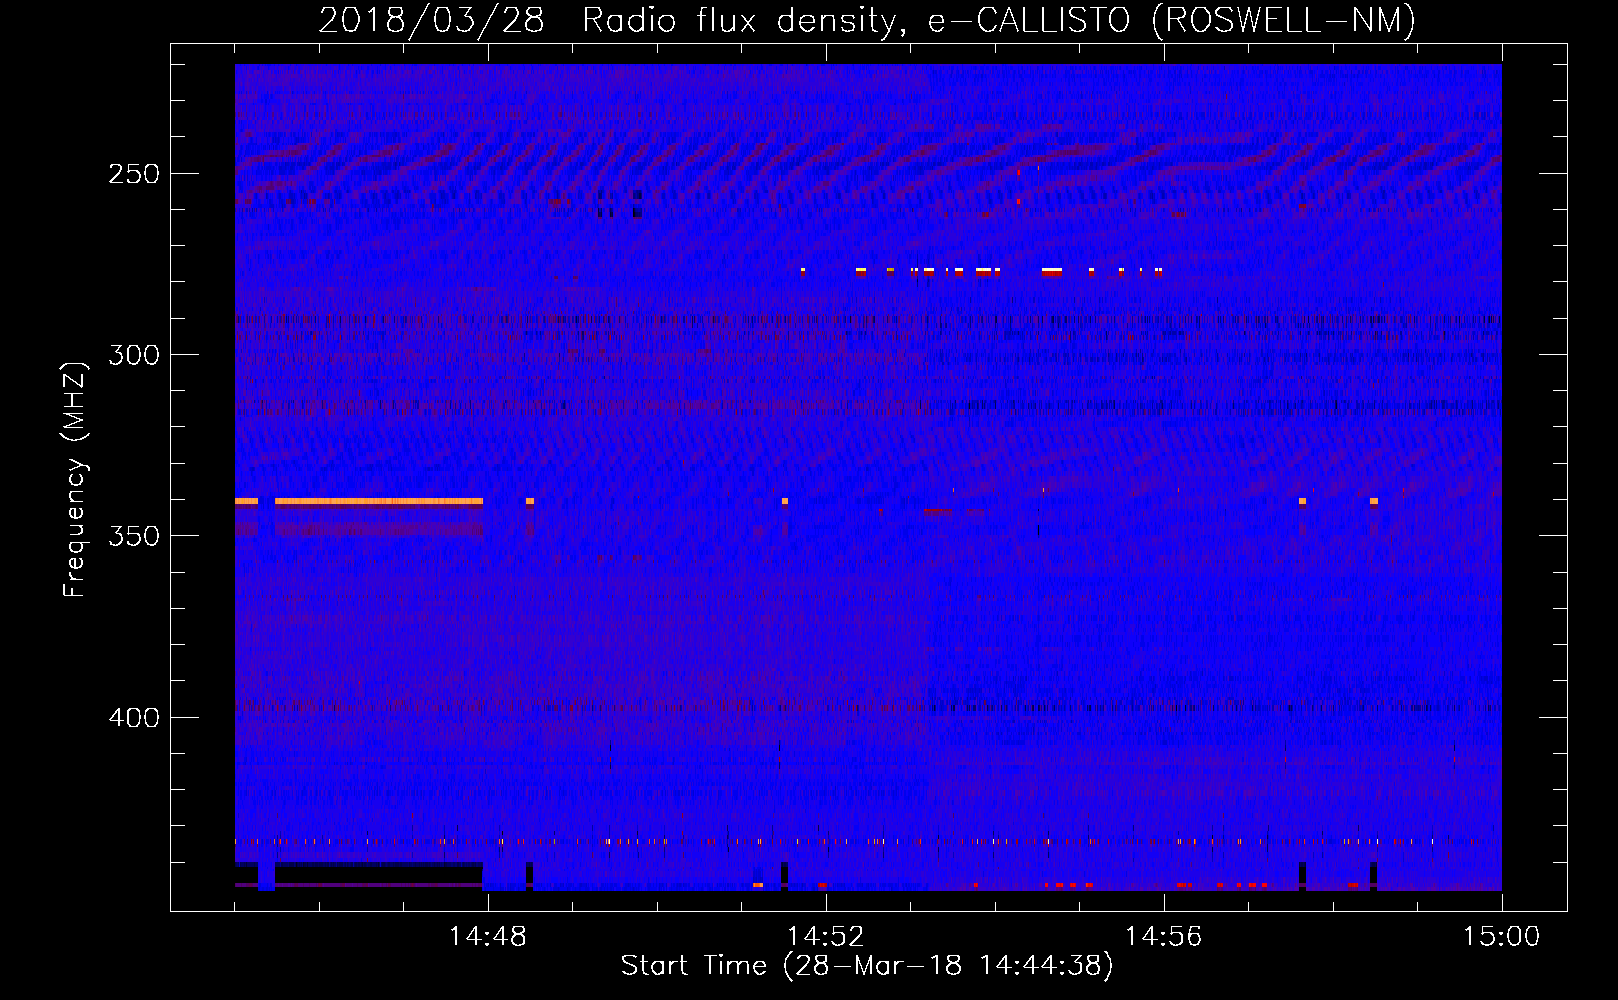Click the 250 frequency tick label
This screenshot has width=1618, height=1000.
tap(134, 174)
